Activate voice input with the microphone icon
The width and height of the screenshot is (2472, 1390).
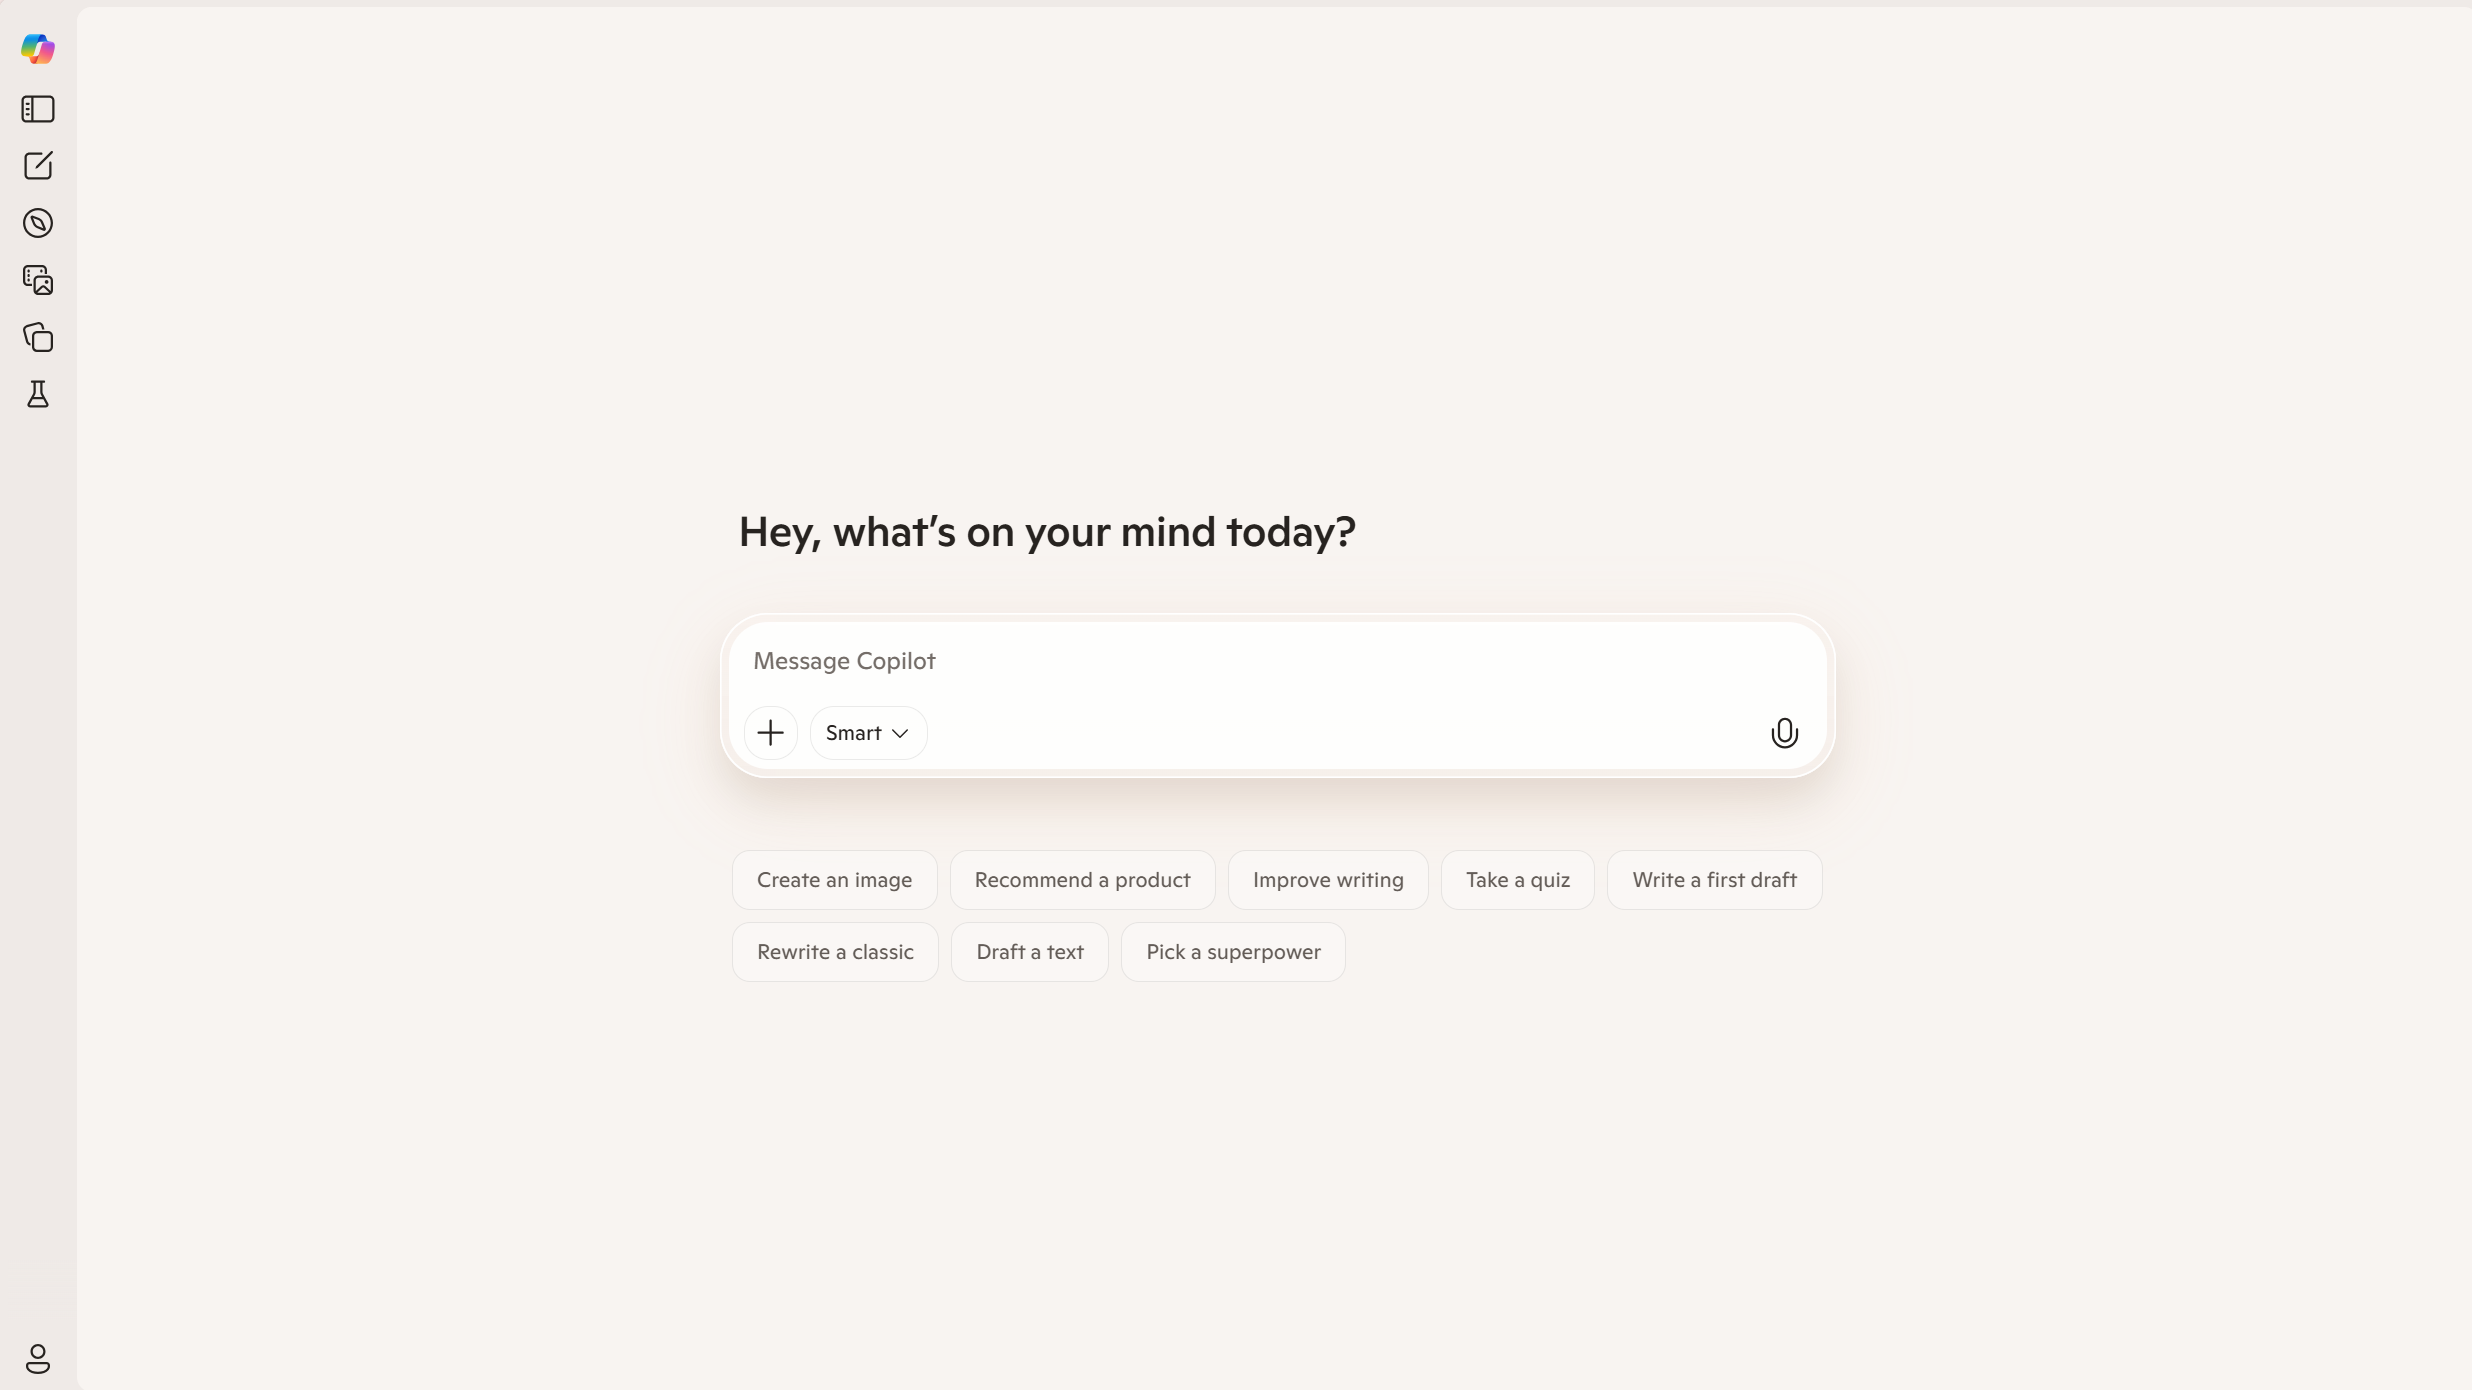click(1783, 732)
